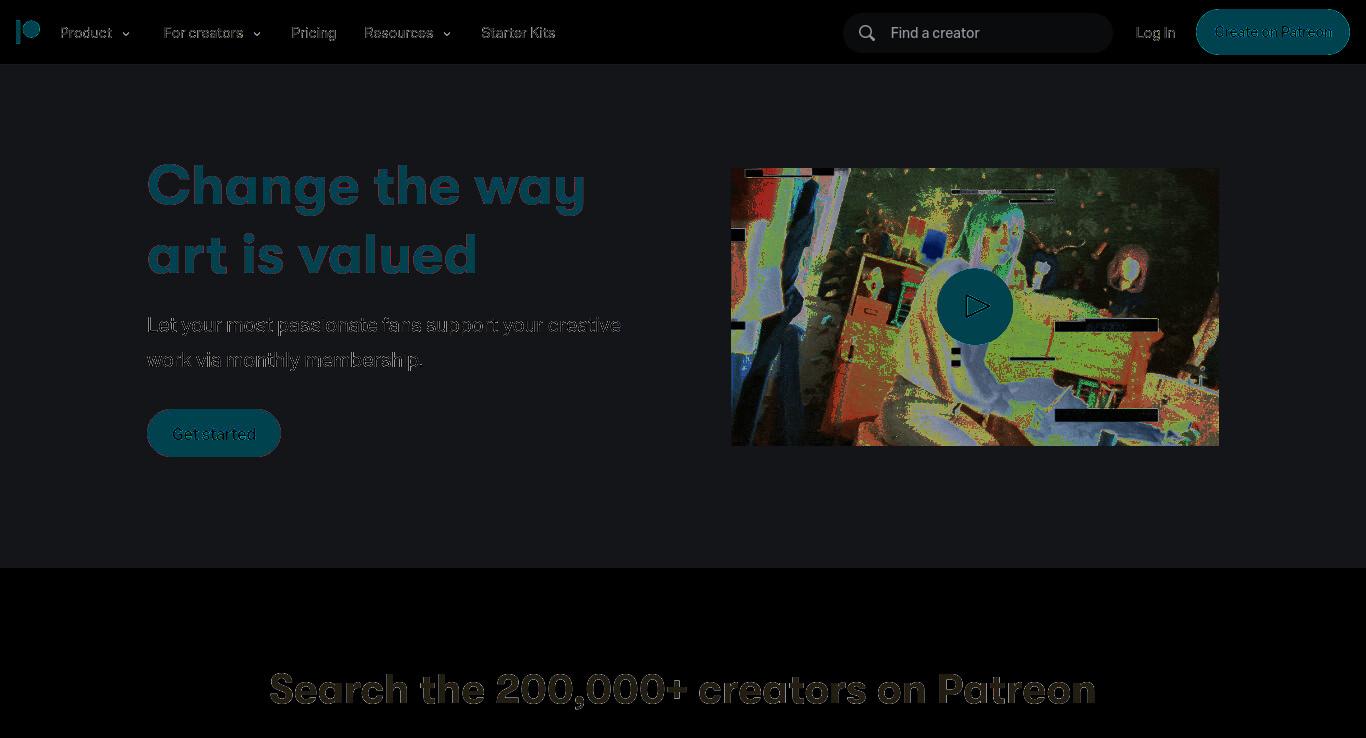This screenshot has height=738, width=1366.
Task: Click Create on Patreon button
Action: (x=1273, y=32)
